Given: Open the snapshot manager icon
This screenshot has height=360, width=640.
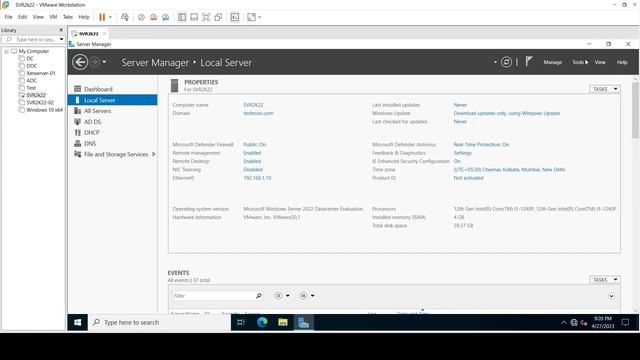Looking at the screenshot, I should click(166, 17).
